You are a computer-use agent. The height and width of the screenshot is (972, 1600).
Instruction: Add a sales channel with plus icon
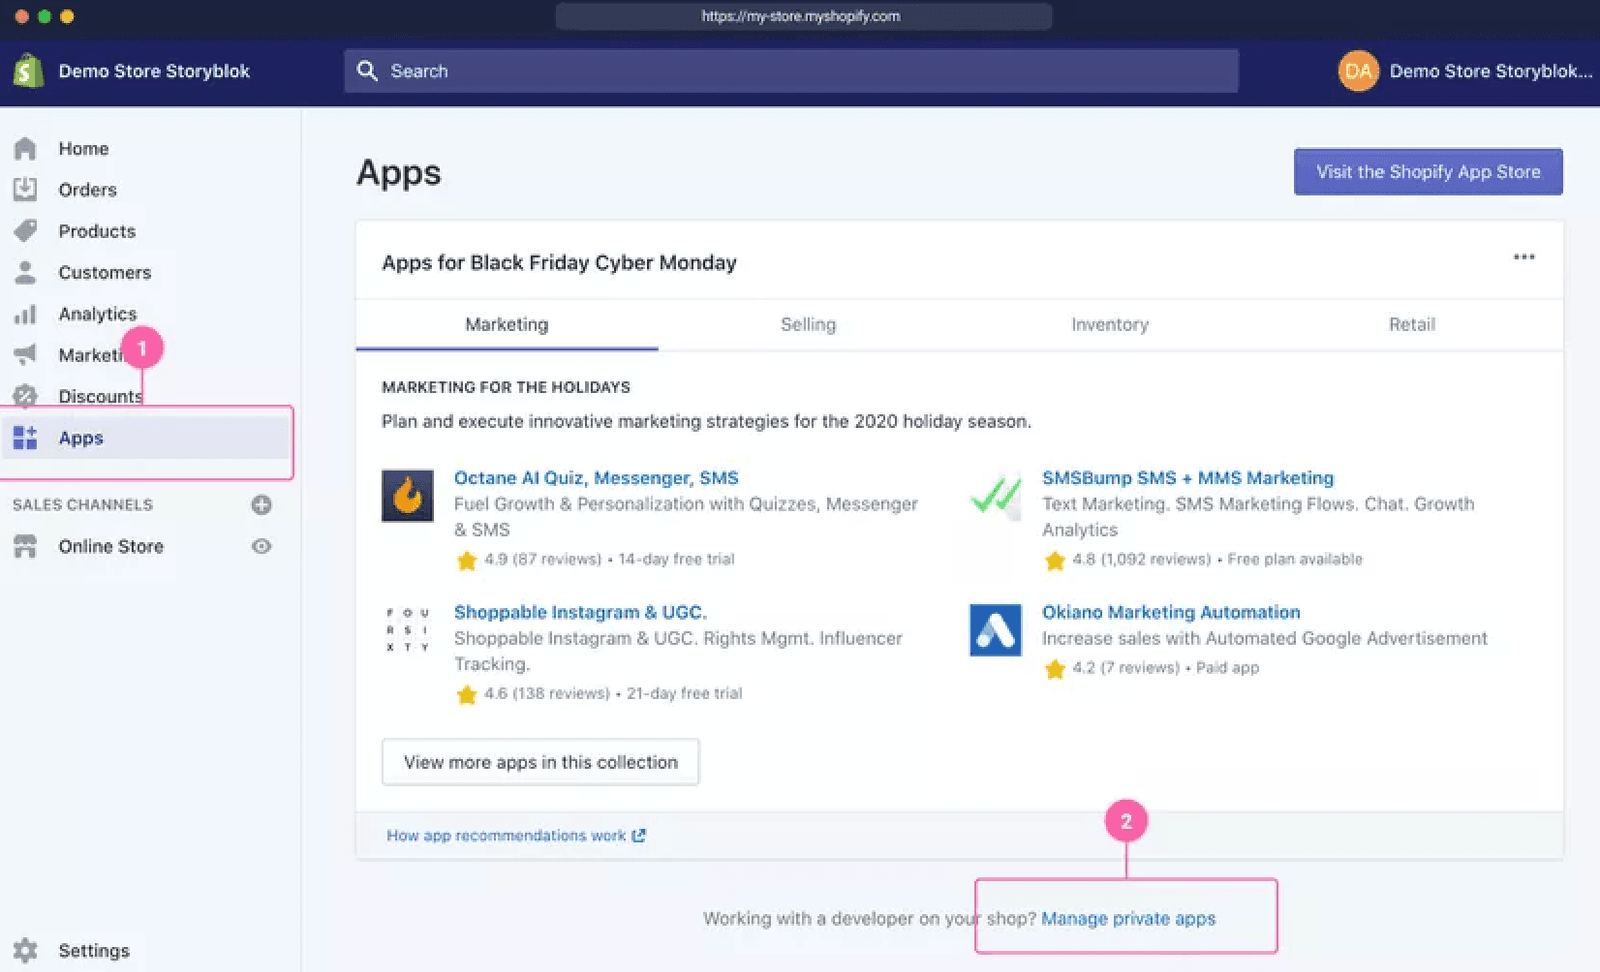coord(261,505)
